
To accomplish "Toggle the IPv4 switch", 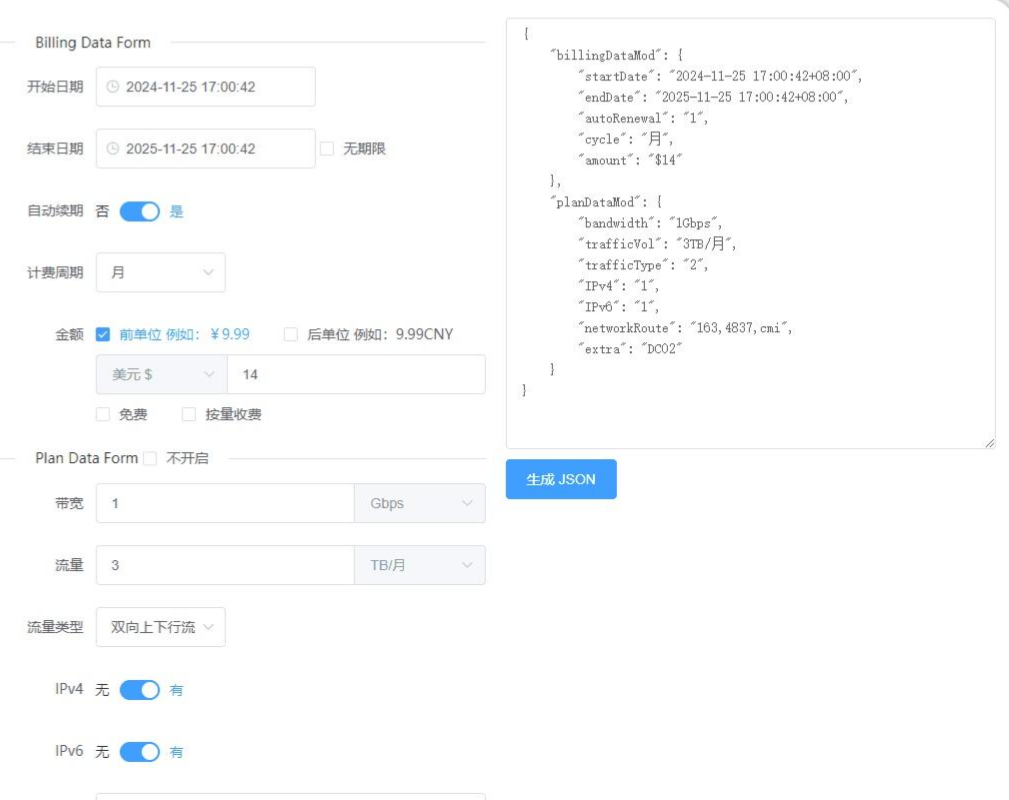I will tap(140, 690).
